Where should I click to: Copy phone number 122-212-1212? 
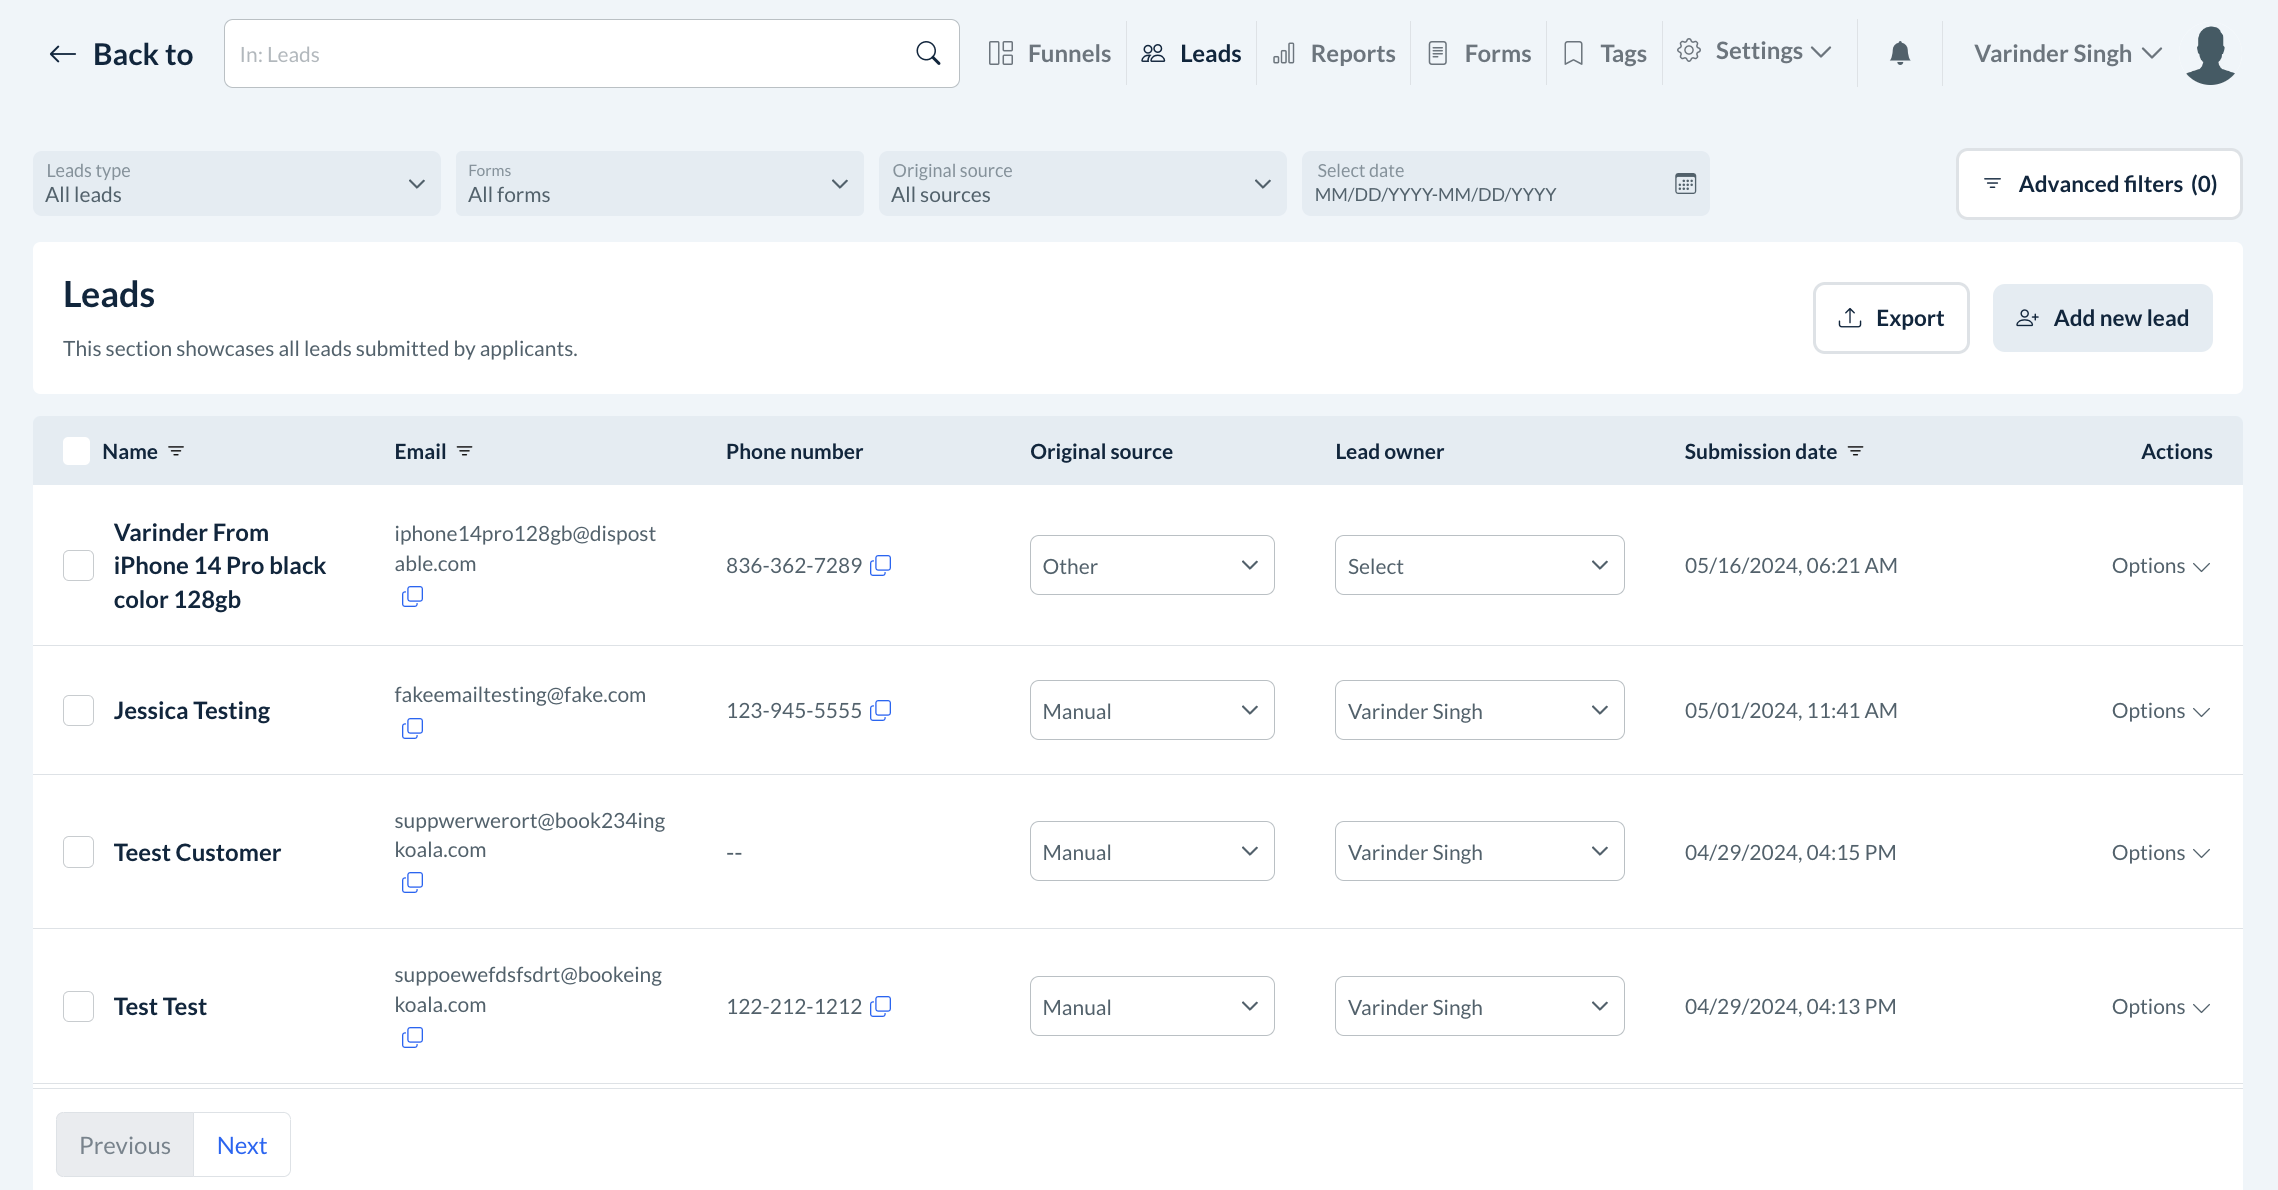click(x=881, y=1006)
